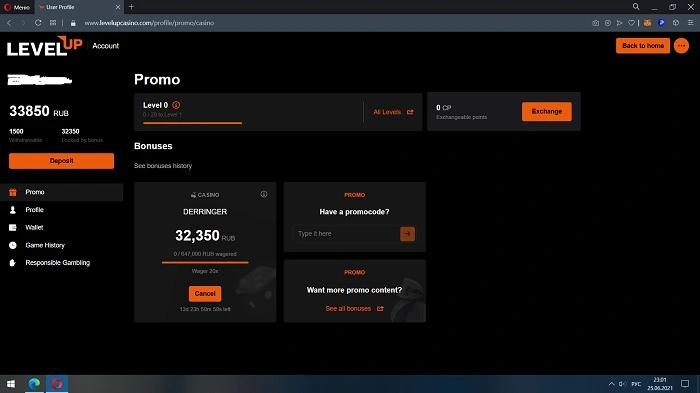The width and height of the screenshot is (700, 393).
Task: Cancel the DERRINGER bonus
Action: [205, 293]
